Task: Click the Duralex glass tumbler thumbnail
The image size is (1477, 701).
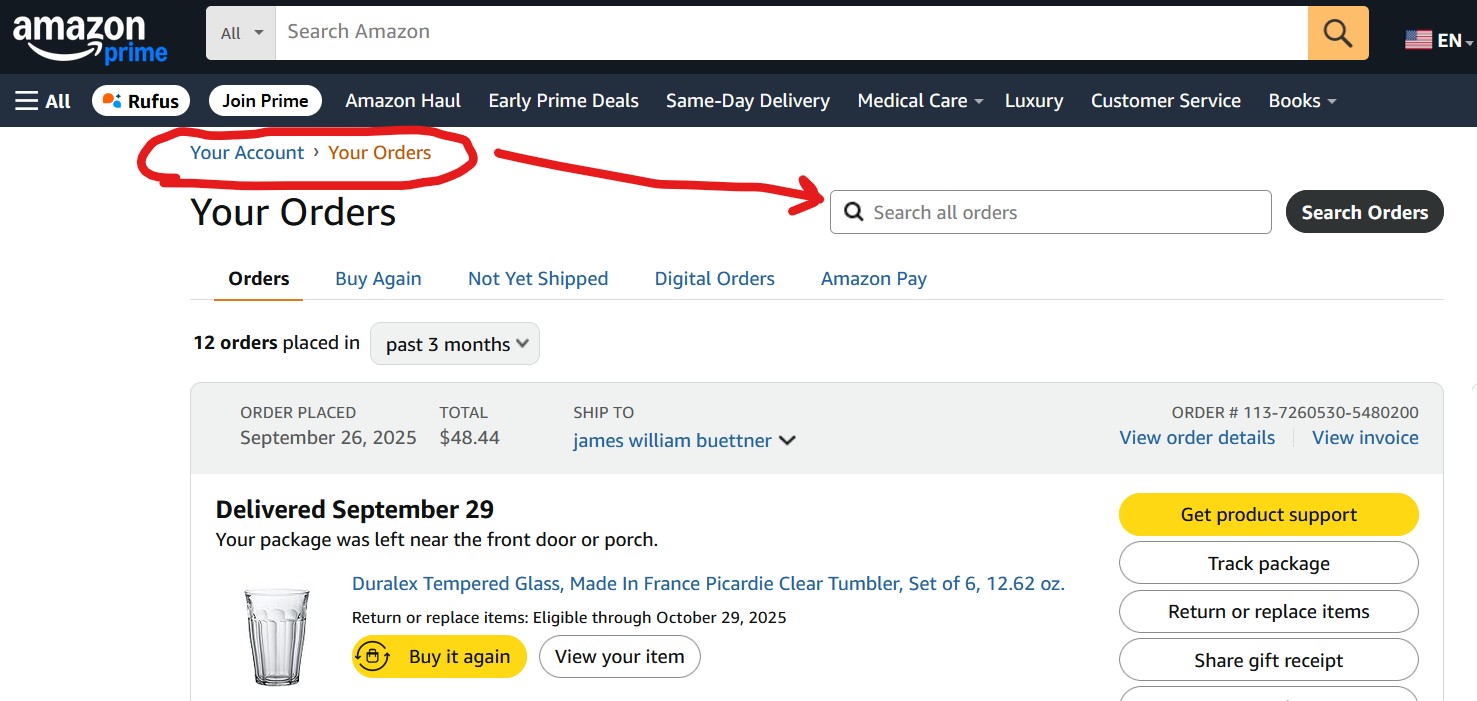Action: point(277,636)
